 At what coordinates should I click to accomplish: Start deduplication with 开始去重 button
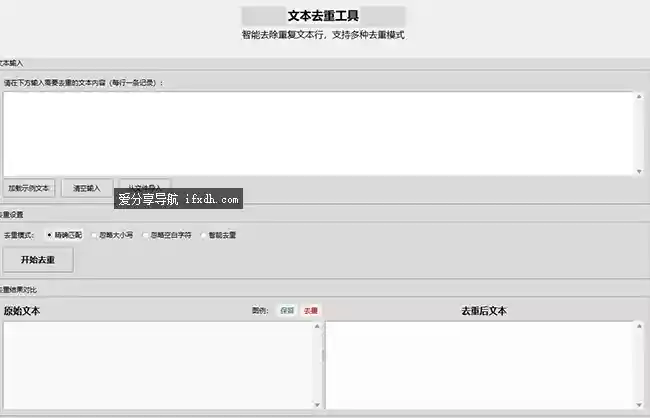[x=38, y=259]
